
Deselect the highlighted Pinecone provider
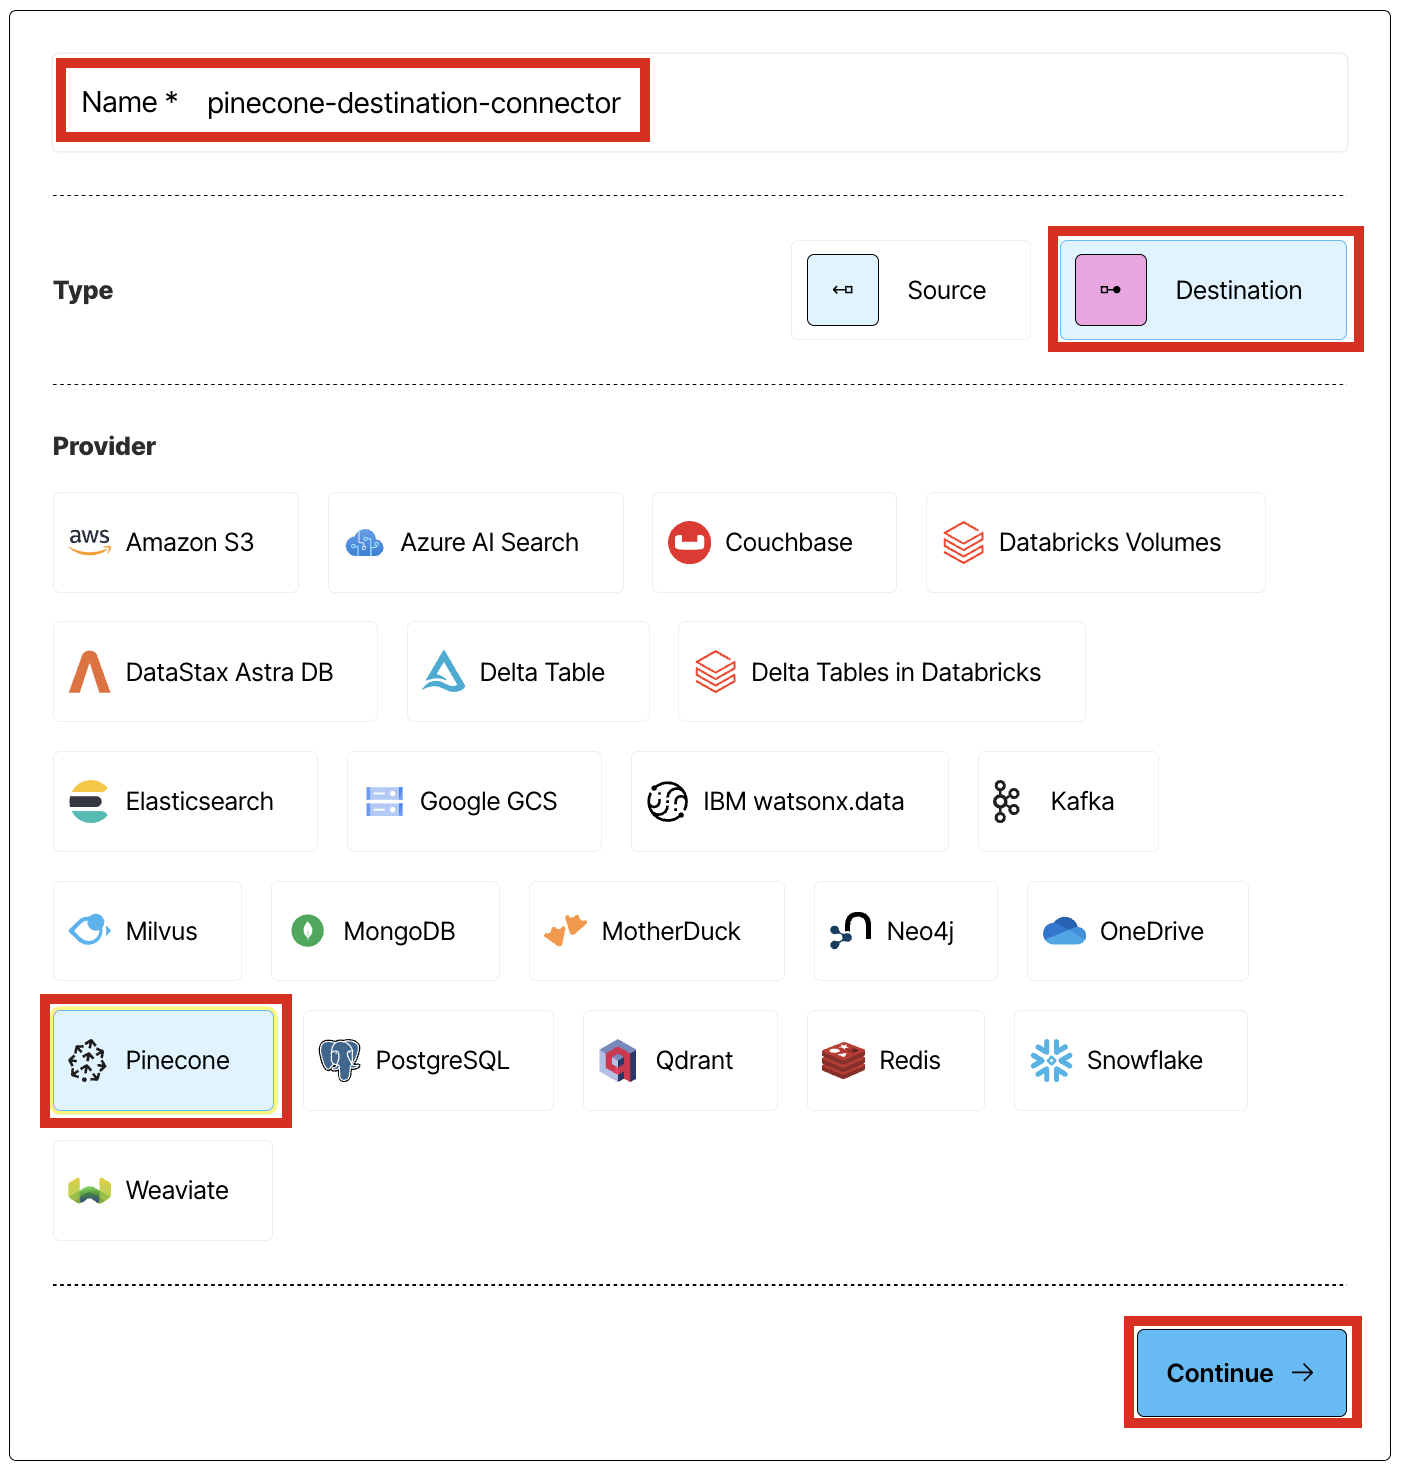point(165,1060)
